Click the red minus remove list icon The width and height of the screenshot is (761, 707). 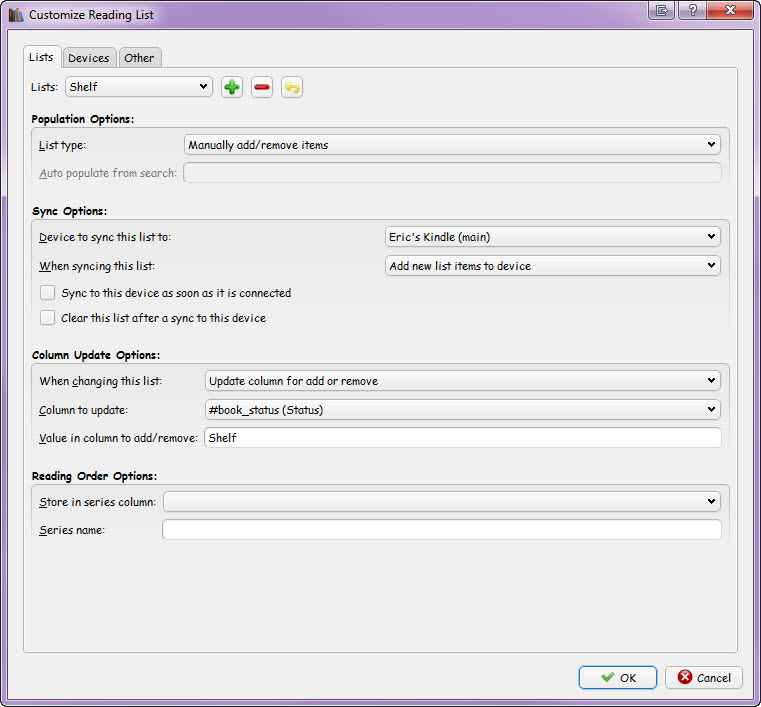click(262, 87)
